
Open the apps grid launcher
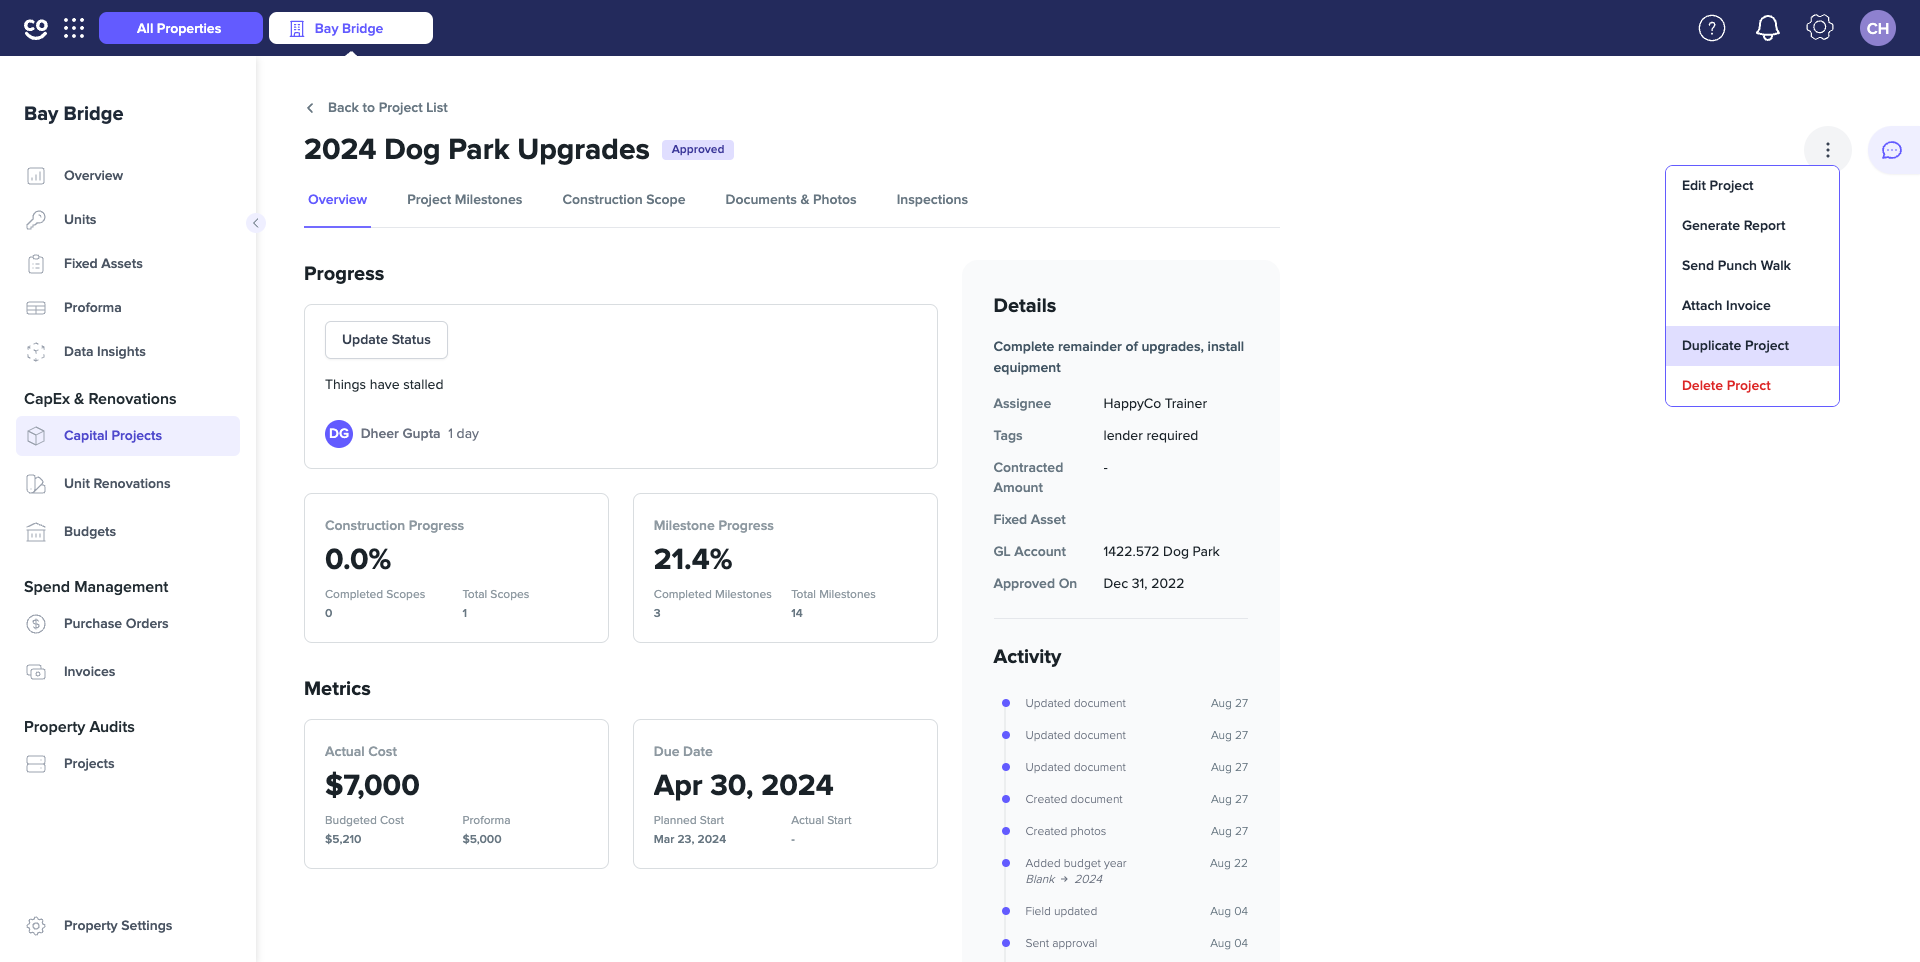(x=74, y=28)
